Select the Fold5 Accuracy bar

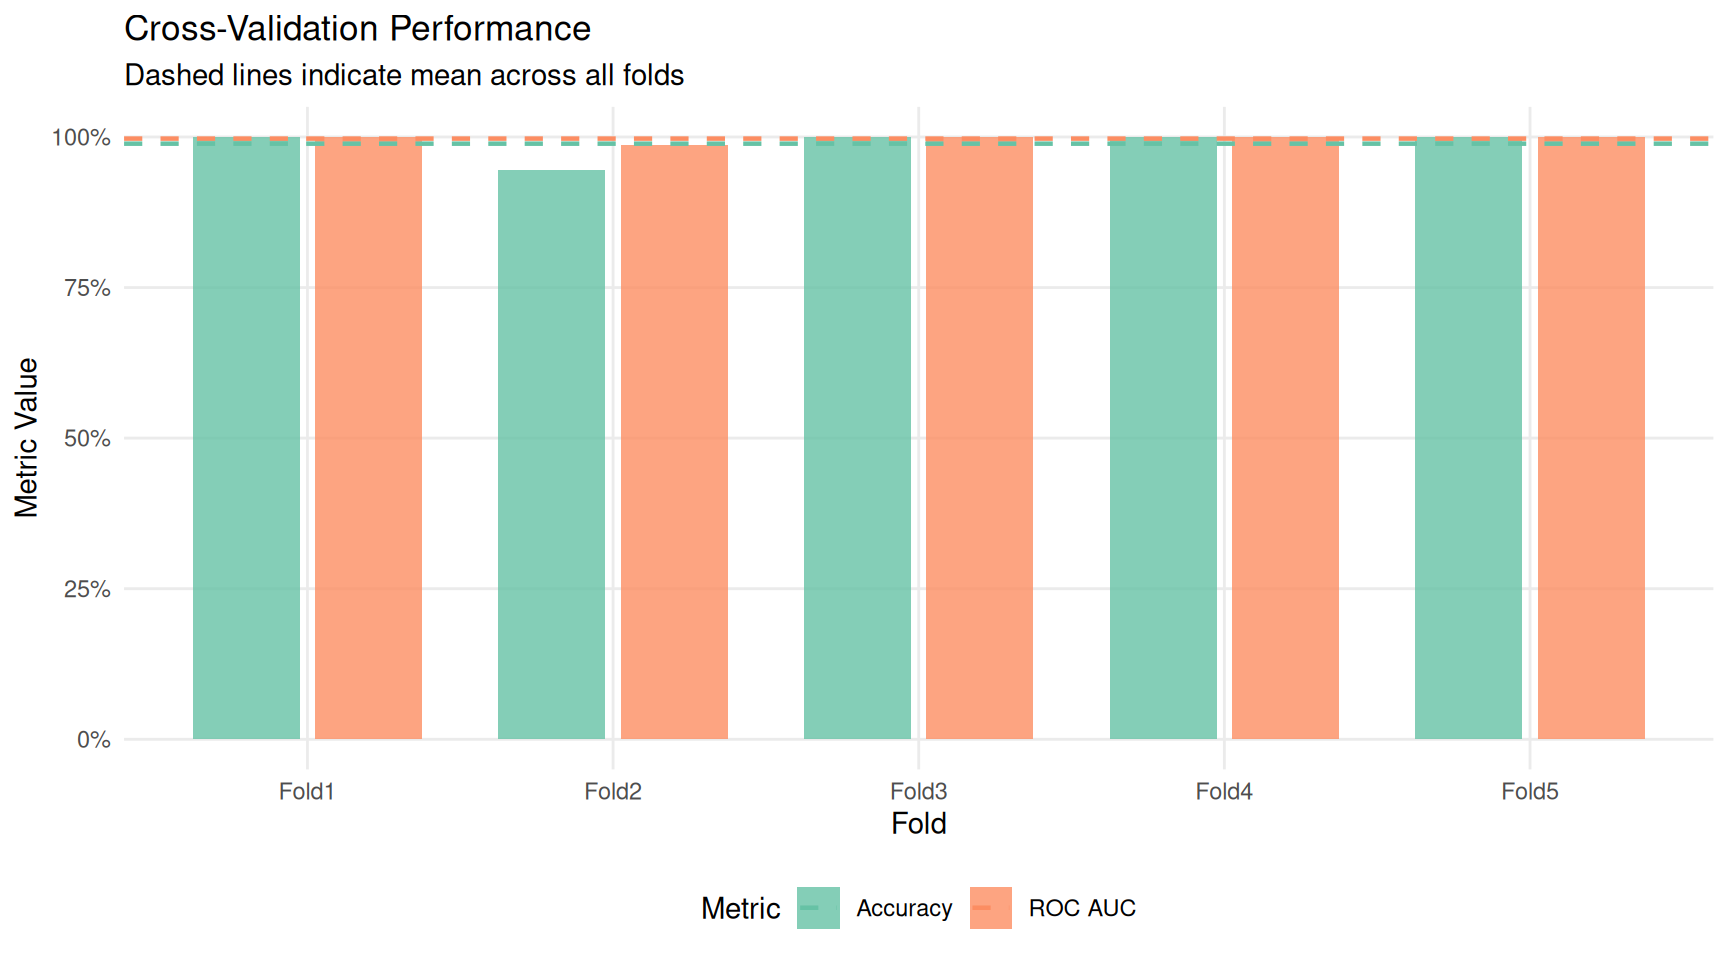click(x=1468, y=440)
